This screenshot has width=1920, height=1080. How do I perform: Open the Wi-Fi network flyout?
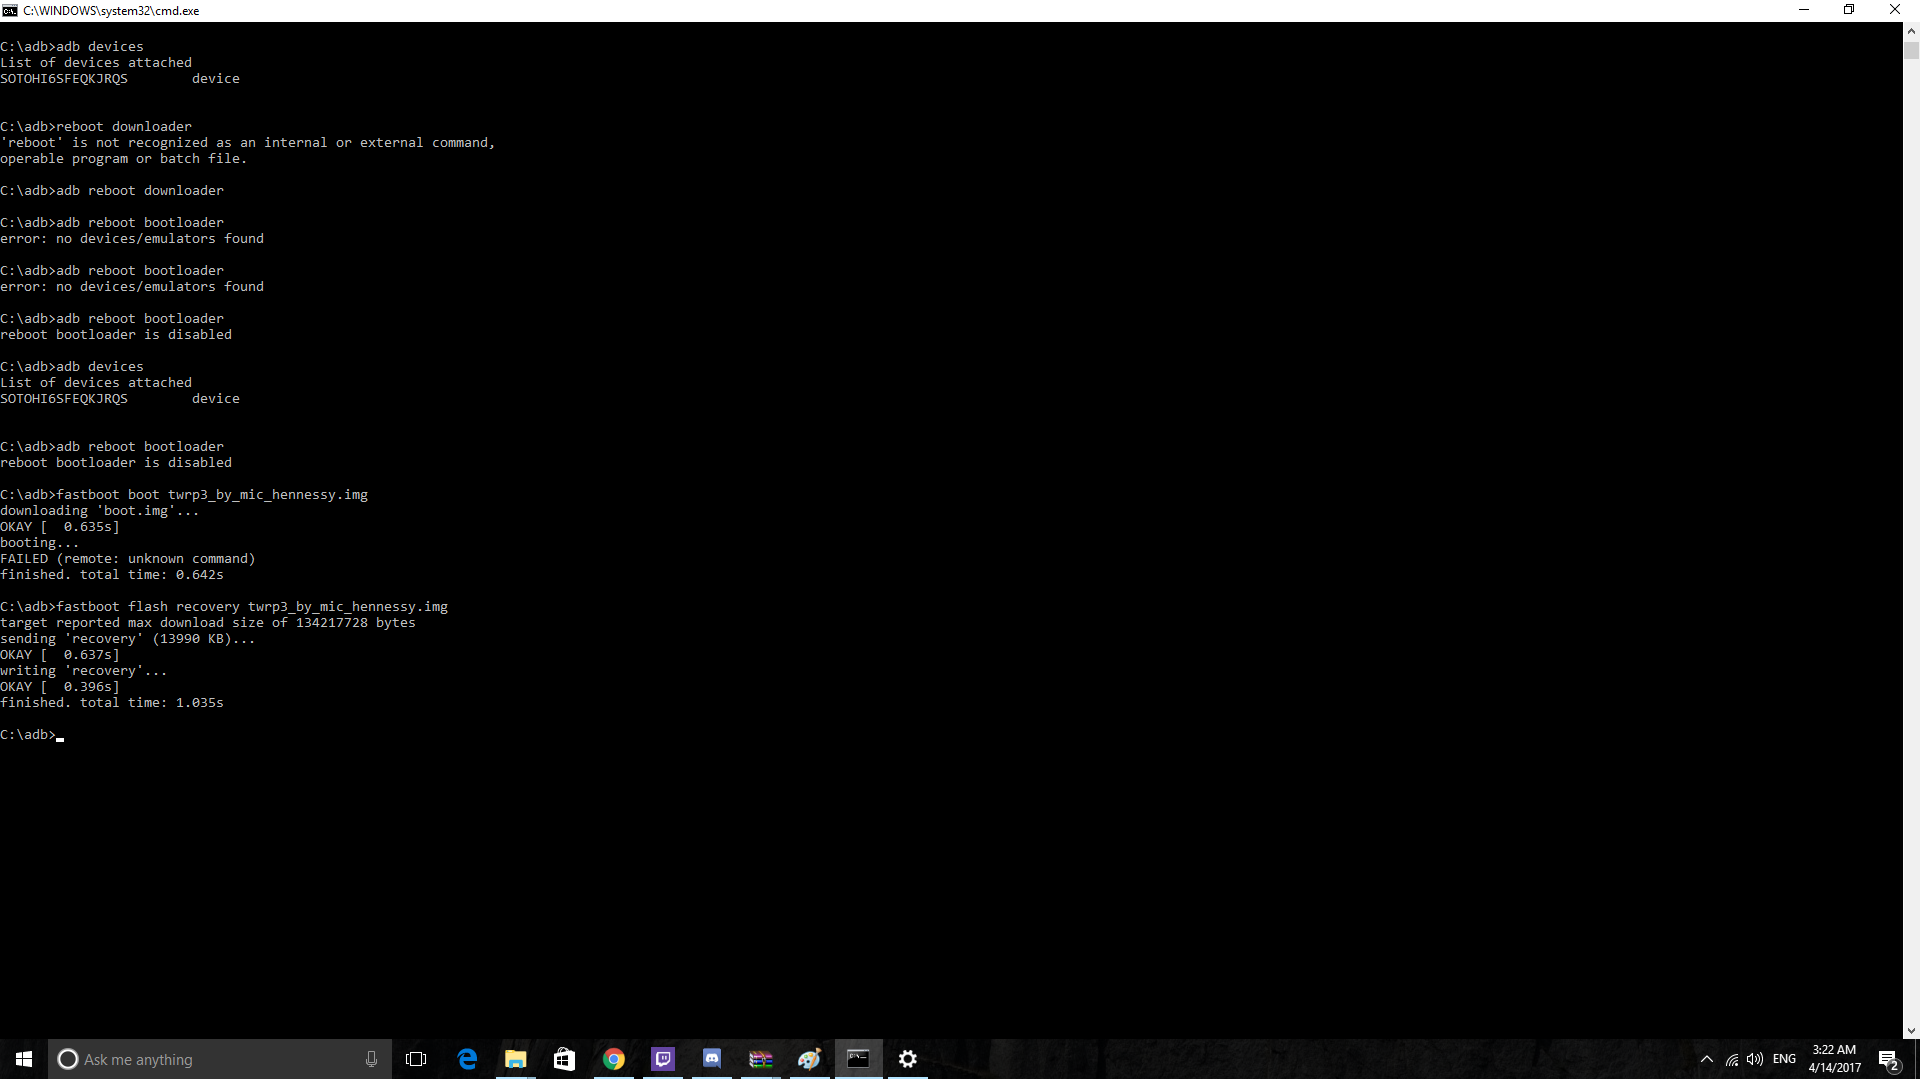point(1731,1059)
